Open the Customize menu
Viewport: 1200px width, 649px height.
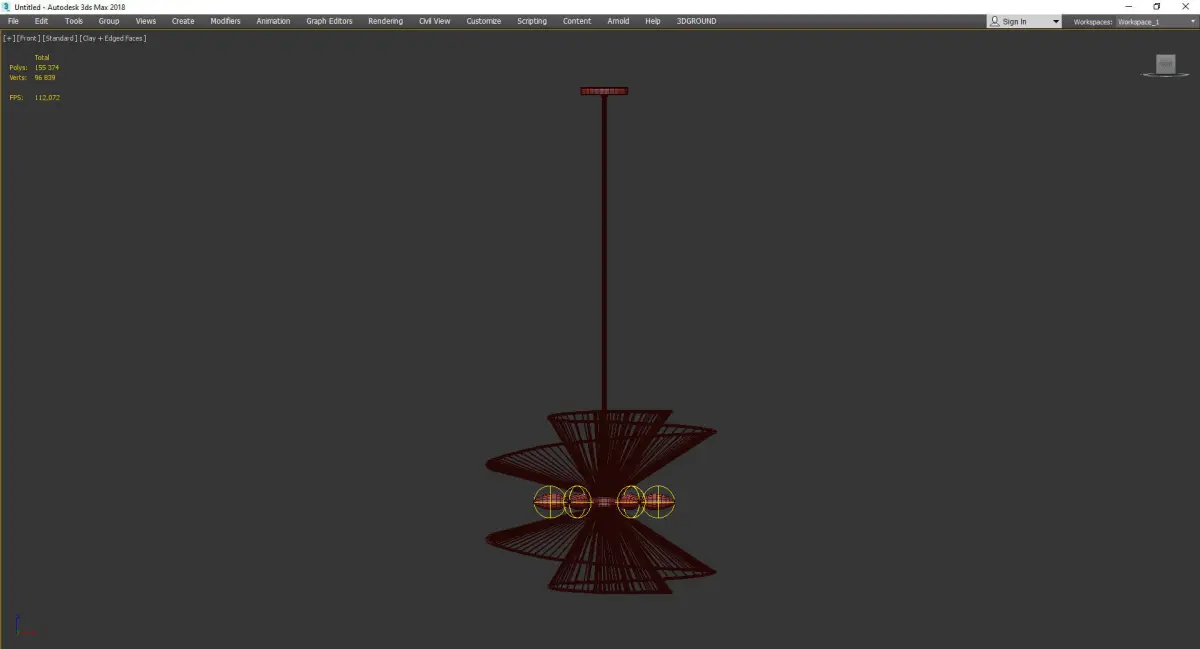coord(483,21)
